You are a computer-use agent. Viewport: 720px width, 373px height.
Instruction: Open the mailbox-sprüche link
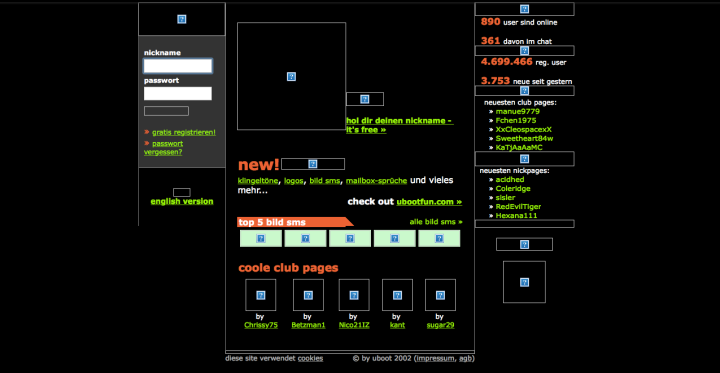pos(377,181)
